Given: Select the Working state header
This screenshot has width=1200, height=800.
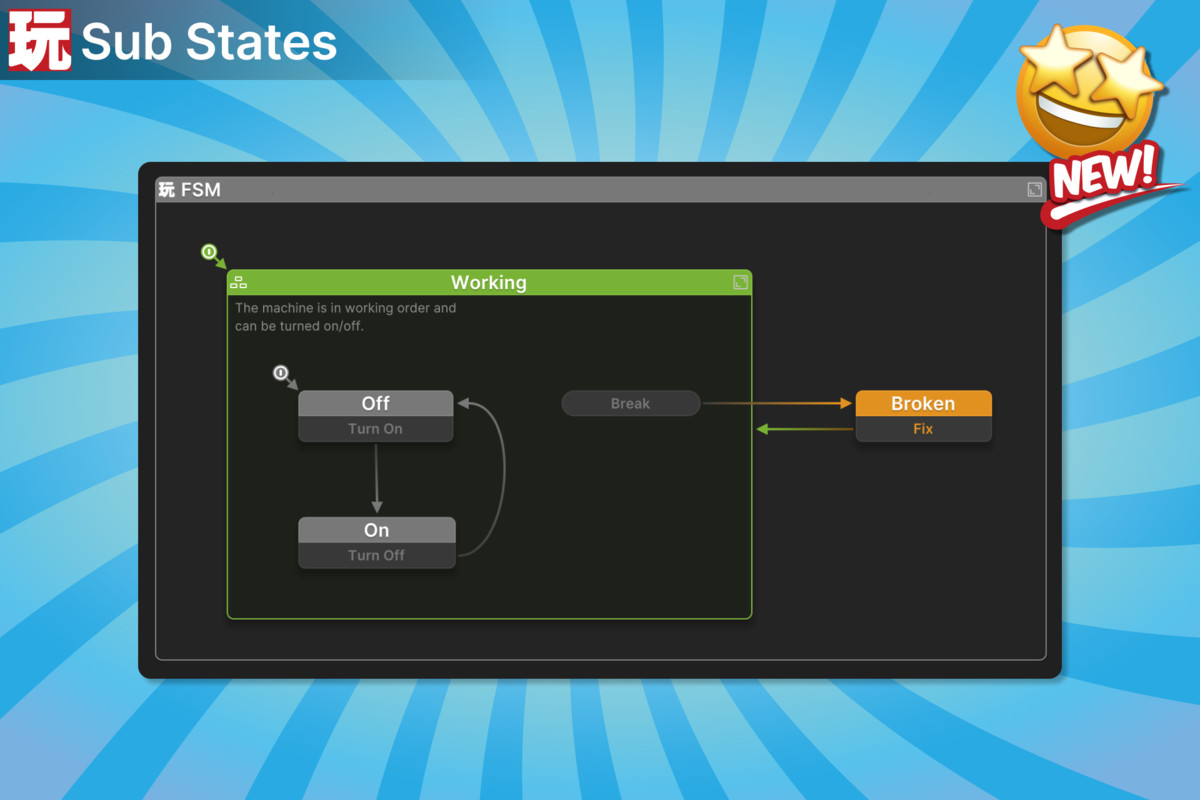Looking at the screenshot, I should (x=489, y=282).
